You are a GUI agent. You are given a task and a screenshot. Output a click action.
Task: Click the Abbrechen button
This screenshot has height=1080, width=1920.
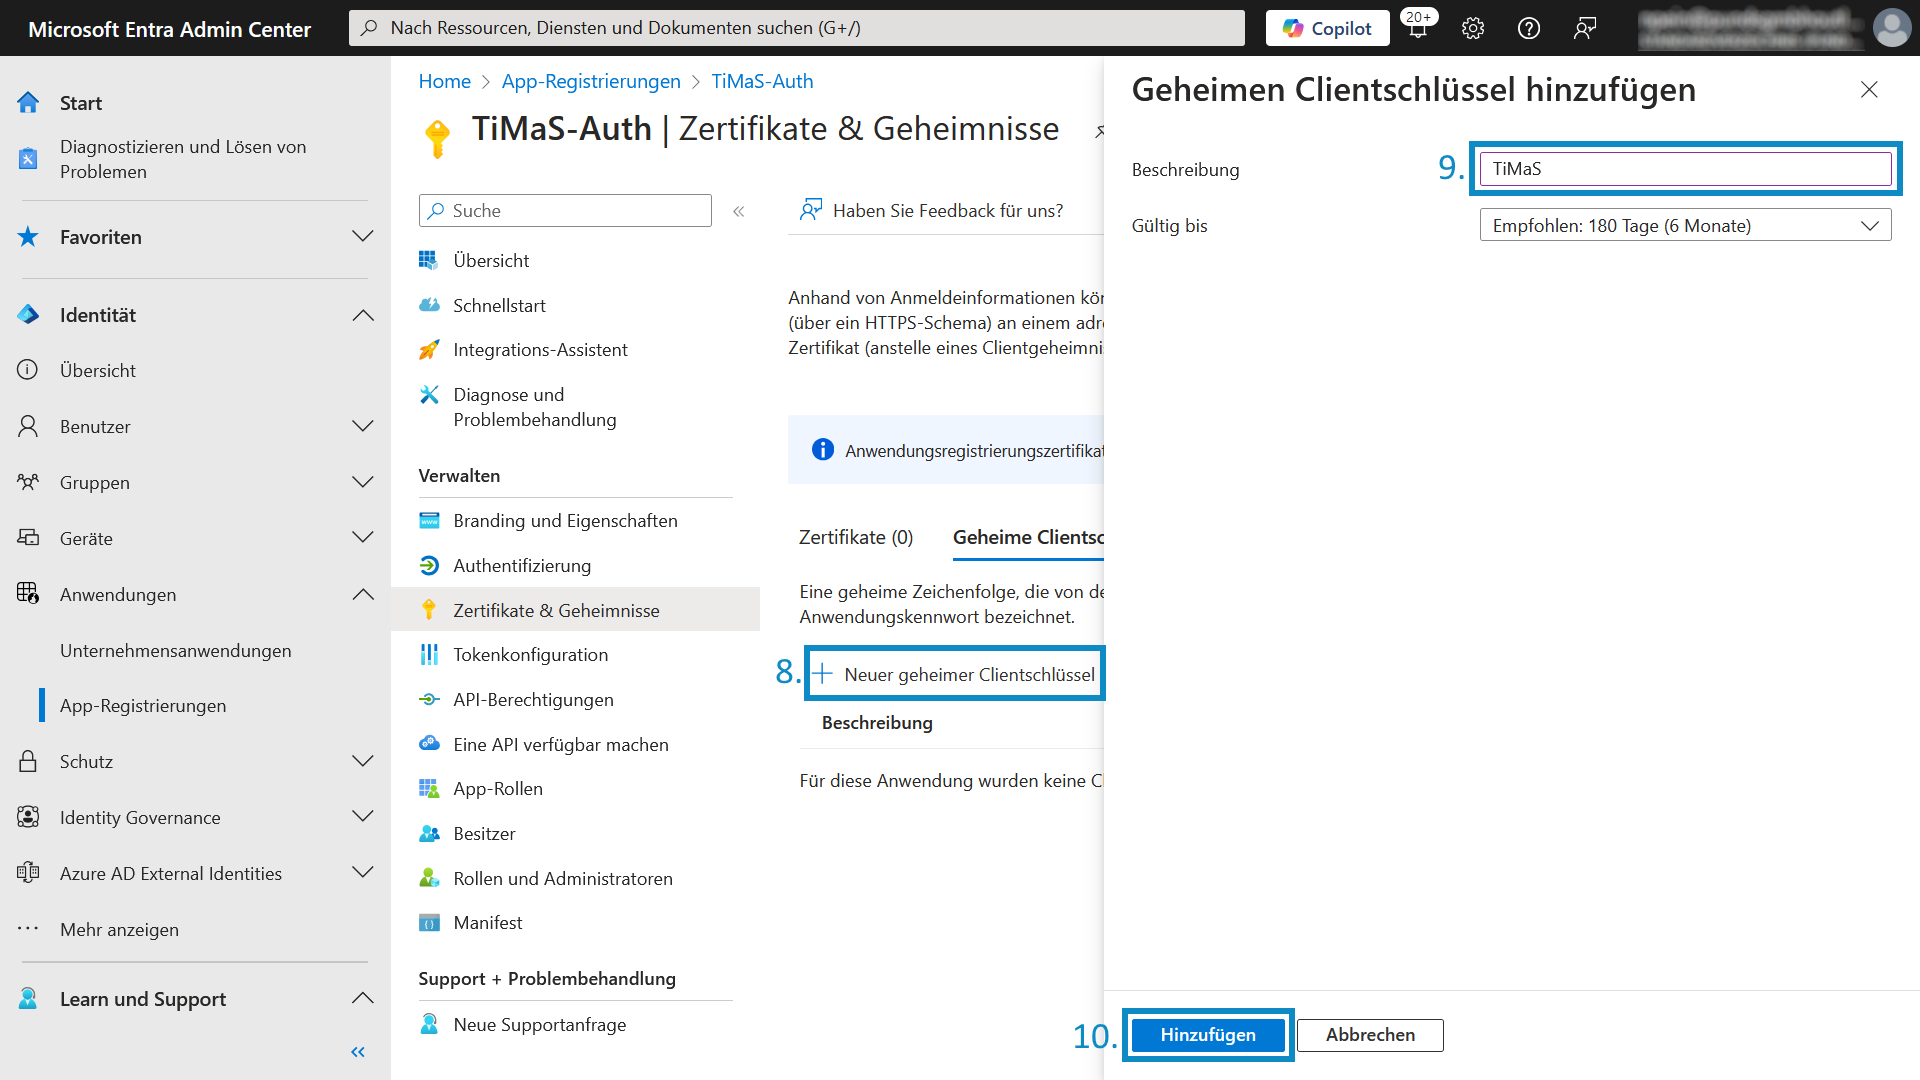click(x=1370, y=1035)
